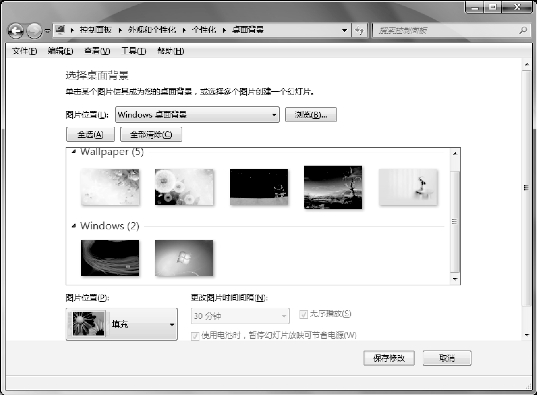Select the Windows logo wallpaper thumbnail
537x395 pixels.
tap(184, 258)
